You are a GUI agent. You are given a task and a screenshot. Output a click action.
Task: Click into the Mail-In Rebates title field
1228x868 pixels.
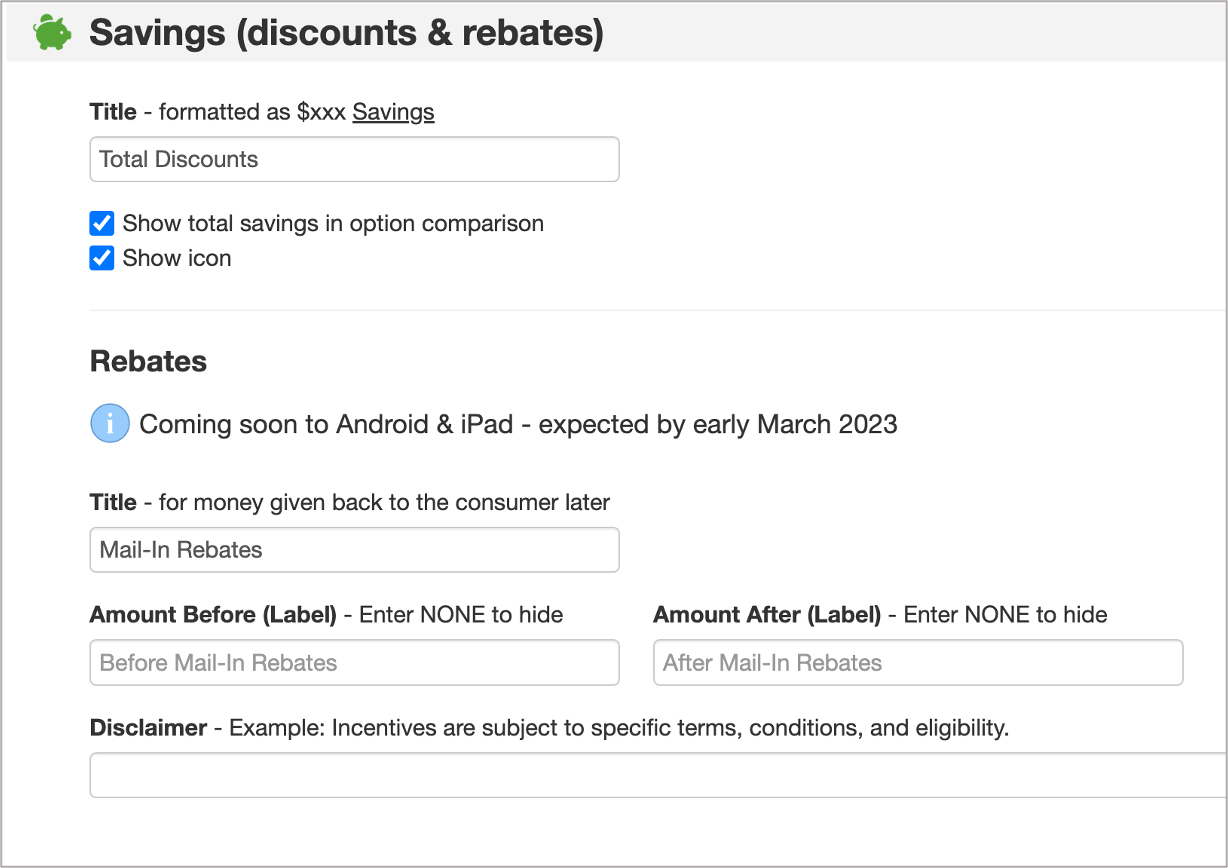coord(355,550)
